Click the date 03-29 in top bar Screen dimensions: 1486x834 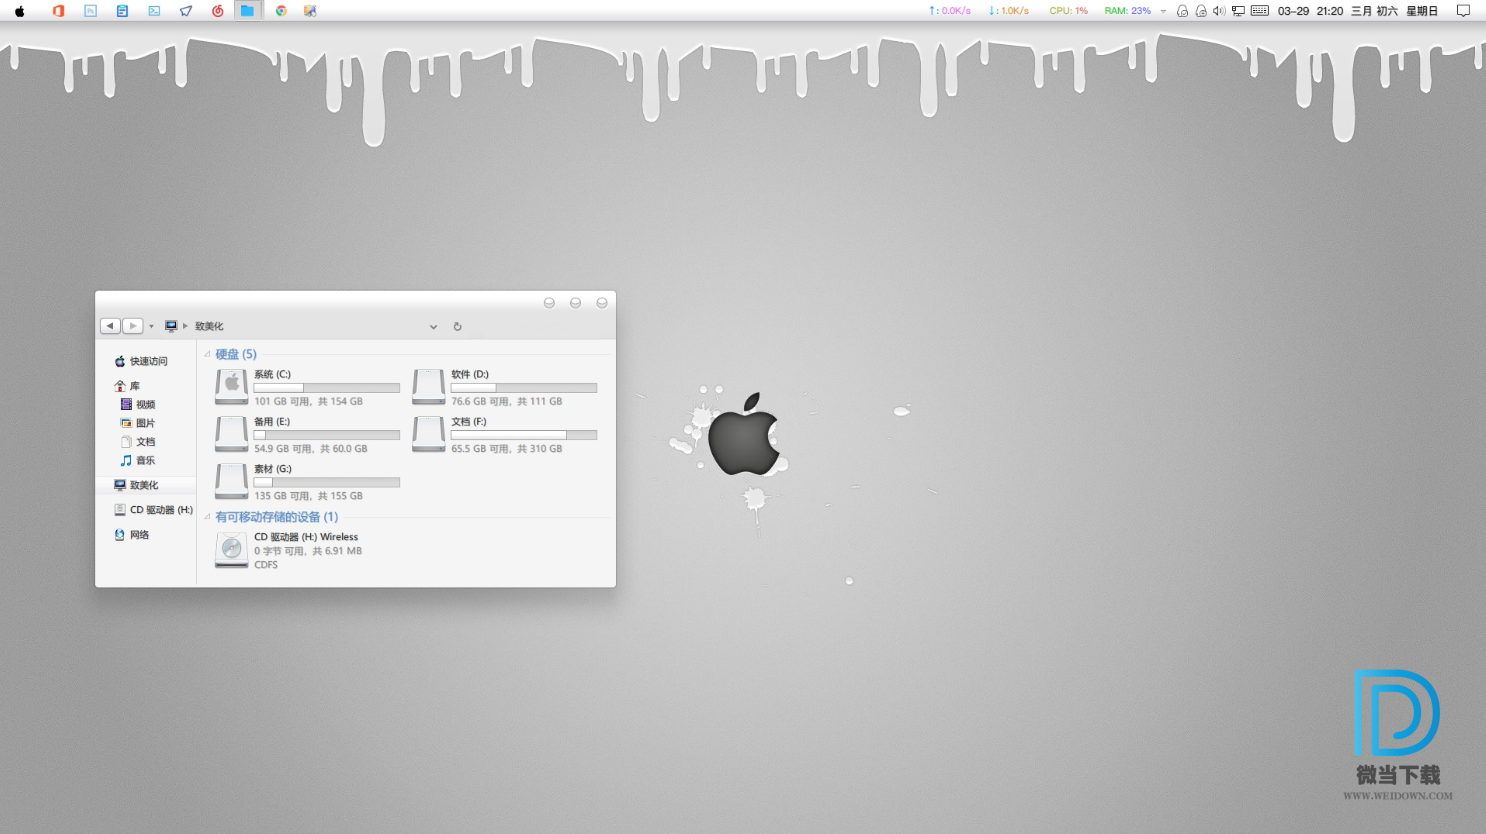click(x=1293, y=11)
